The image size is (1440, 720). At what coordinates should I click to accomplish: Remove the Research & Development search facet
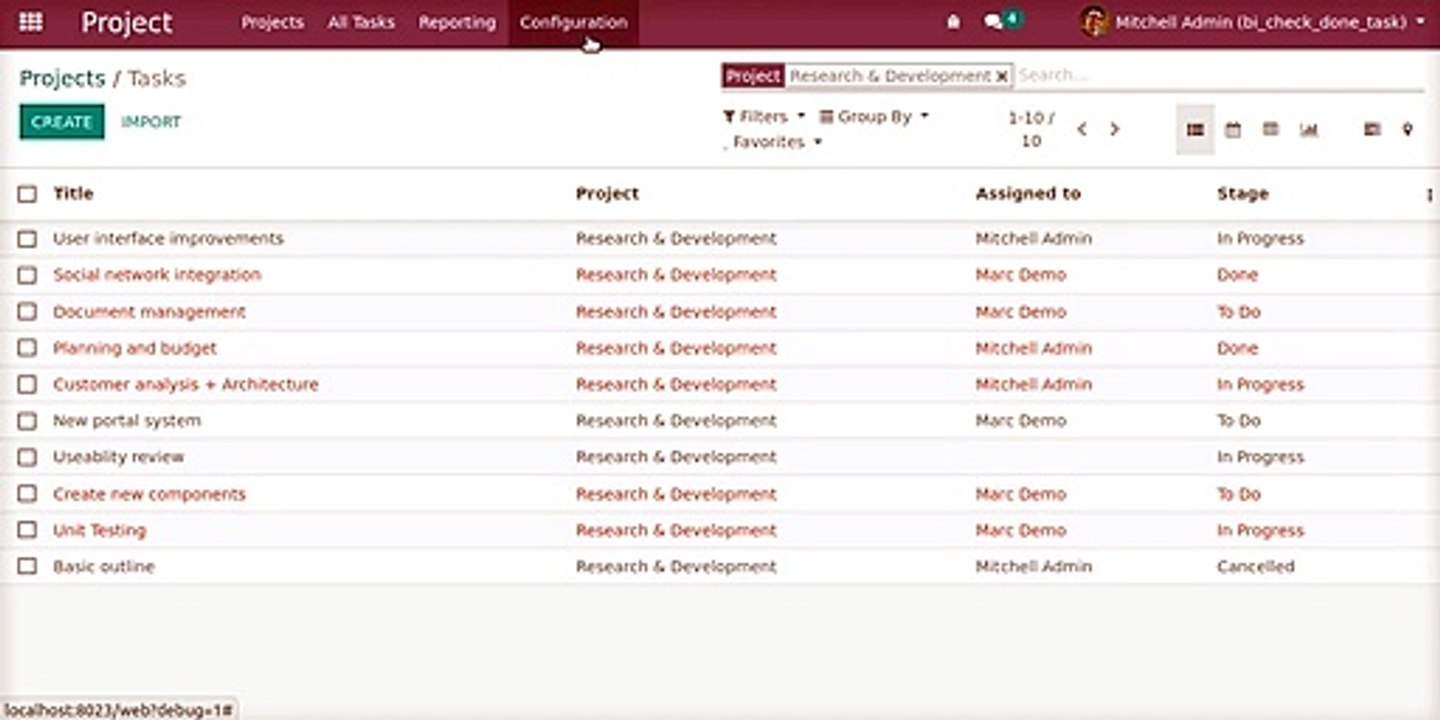click(1001, 76)
